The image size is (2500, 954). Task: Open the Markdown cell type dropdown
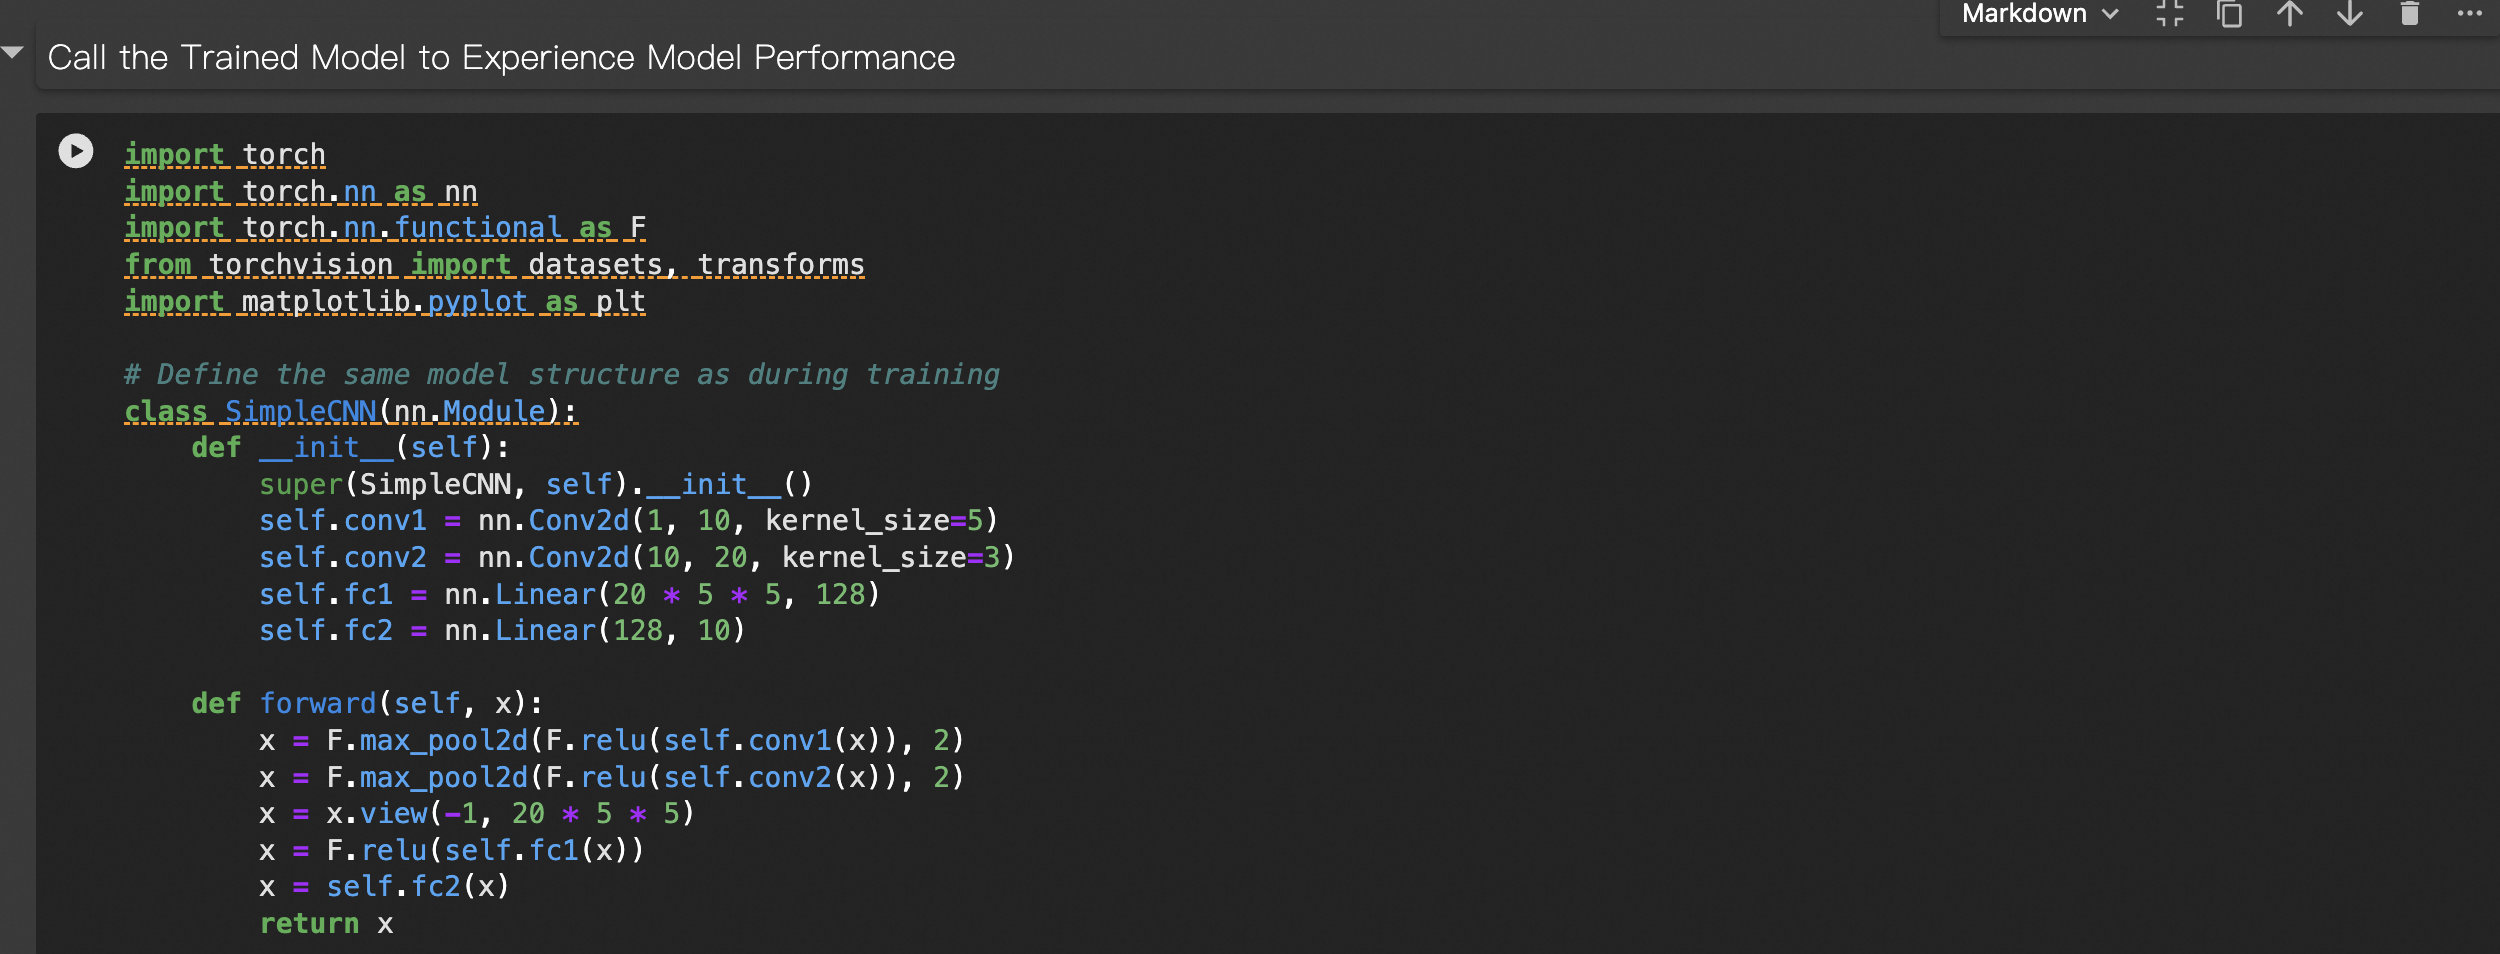[x=2040, y=14]
